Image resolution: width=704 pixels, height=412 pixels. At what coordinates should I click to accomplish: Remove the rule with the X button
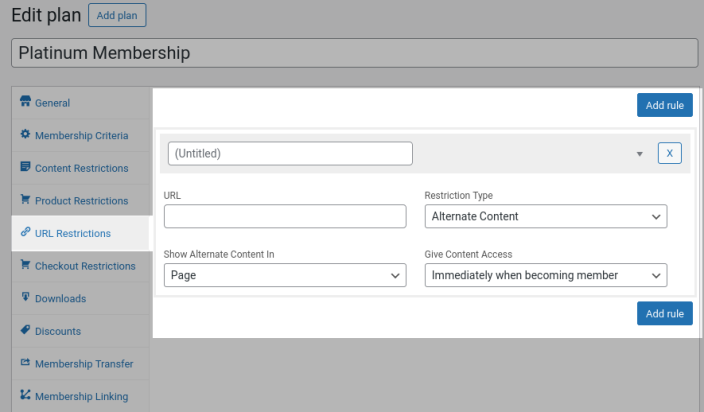[x=670, y=153]
